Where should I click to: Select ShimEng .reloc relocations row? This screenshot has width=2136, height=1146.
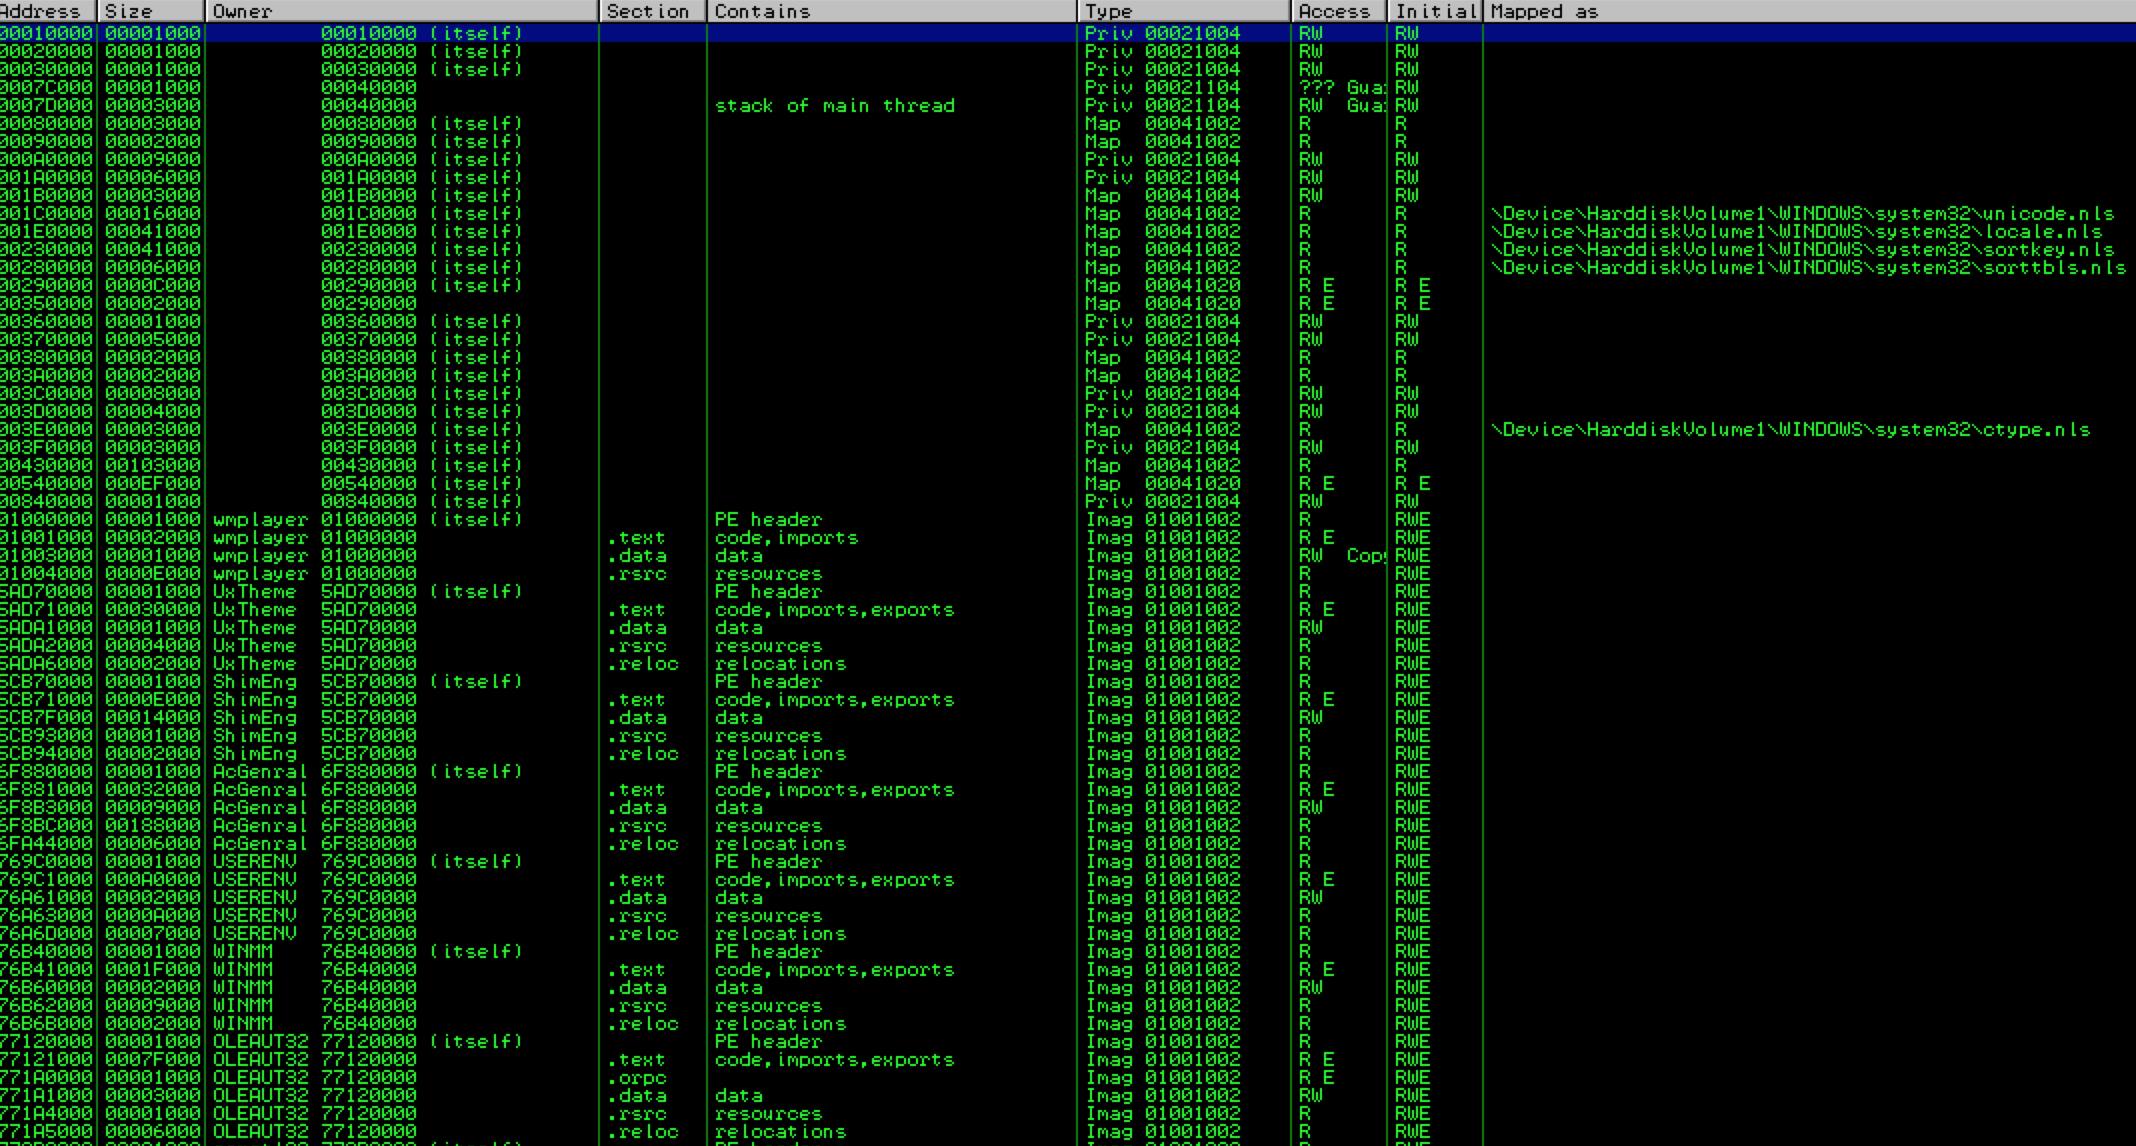780,754
